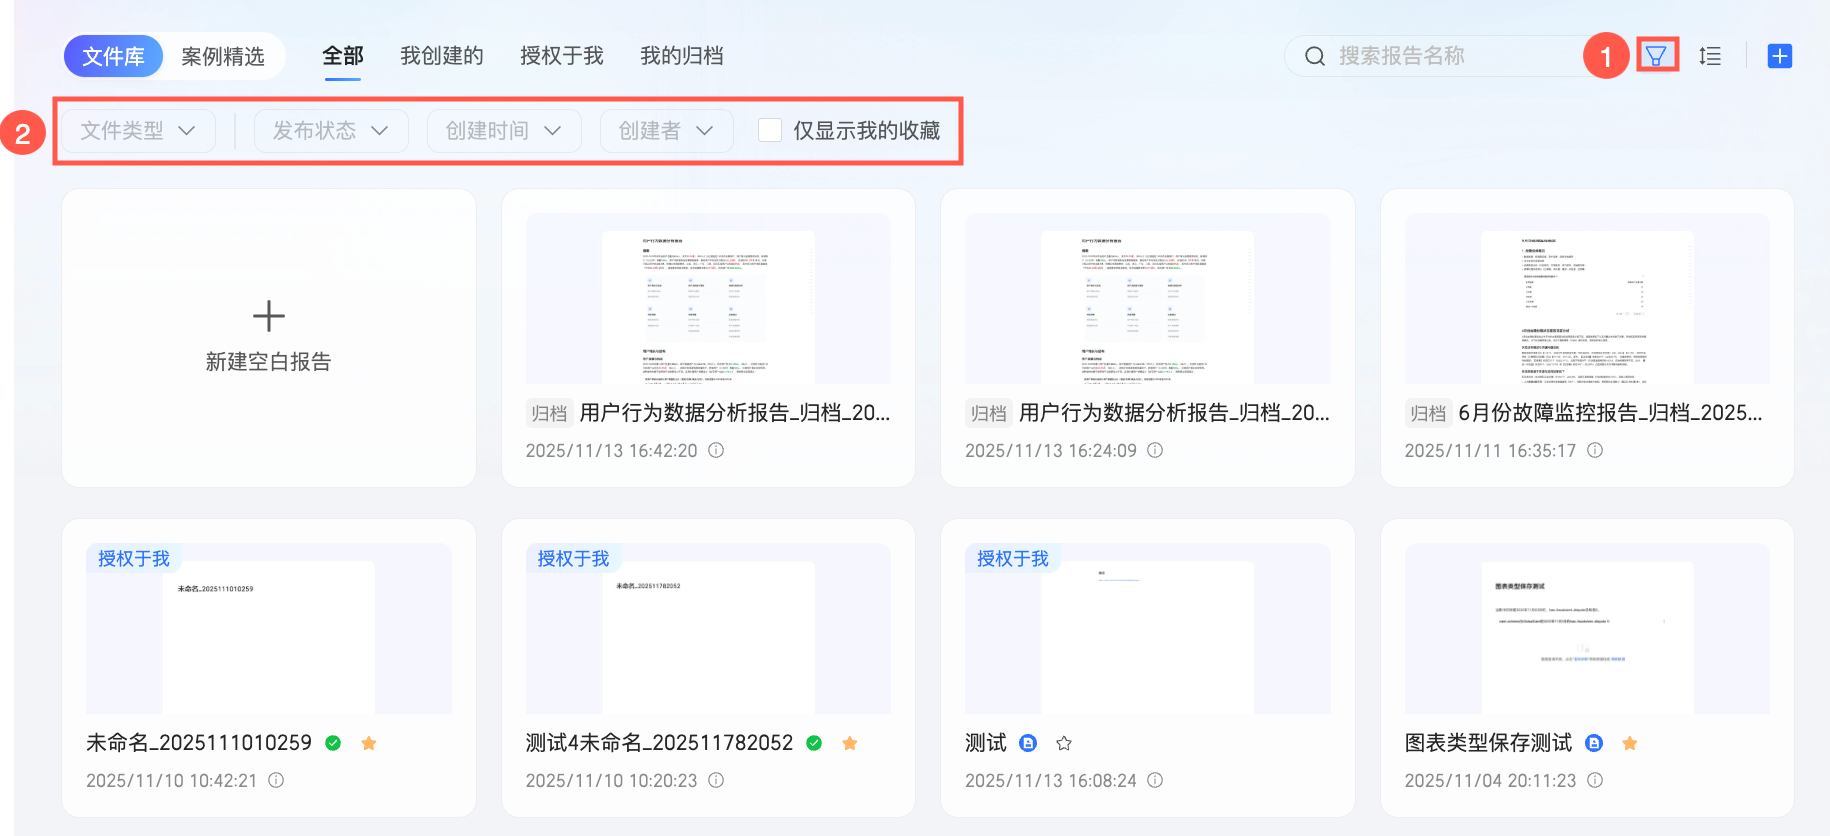Expand the 发布状态 dropdown
The image size is (1830, 836).
331,131
